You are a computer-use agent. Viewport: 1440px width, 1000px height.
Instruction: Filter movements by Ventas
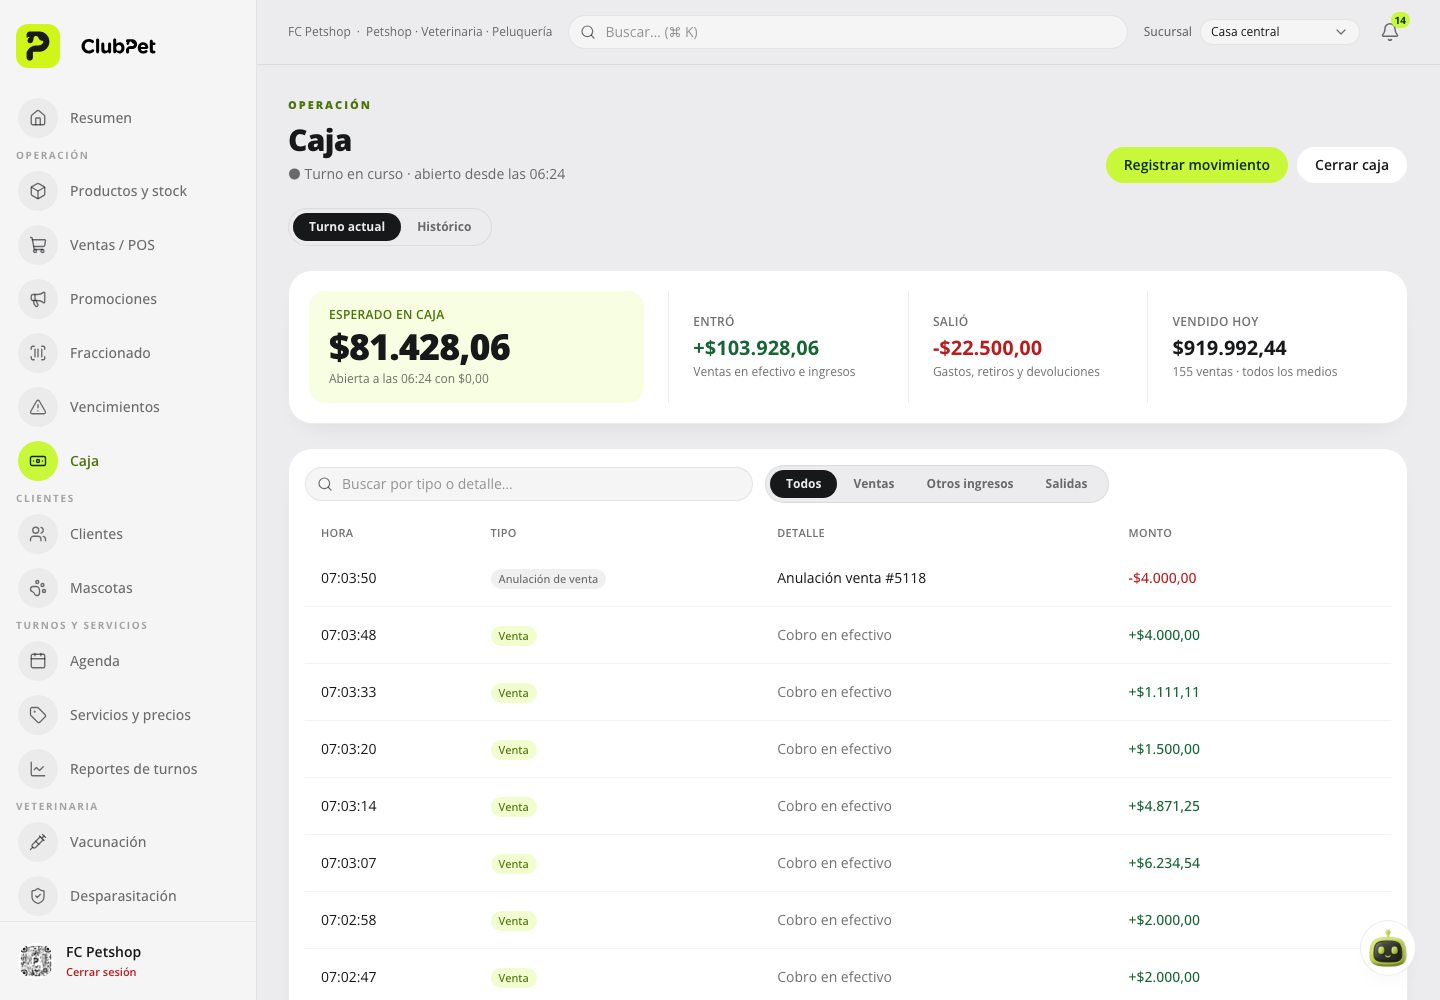pos(874,484)
